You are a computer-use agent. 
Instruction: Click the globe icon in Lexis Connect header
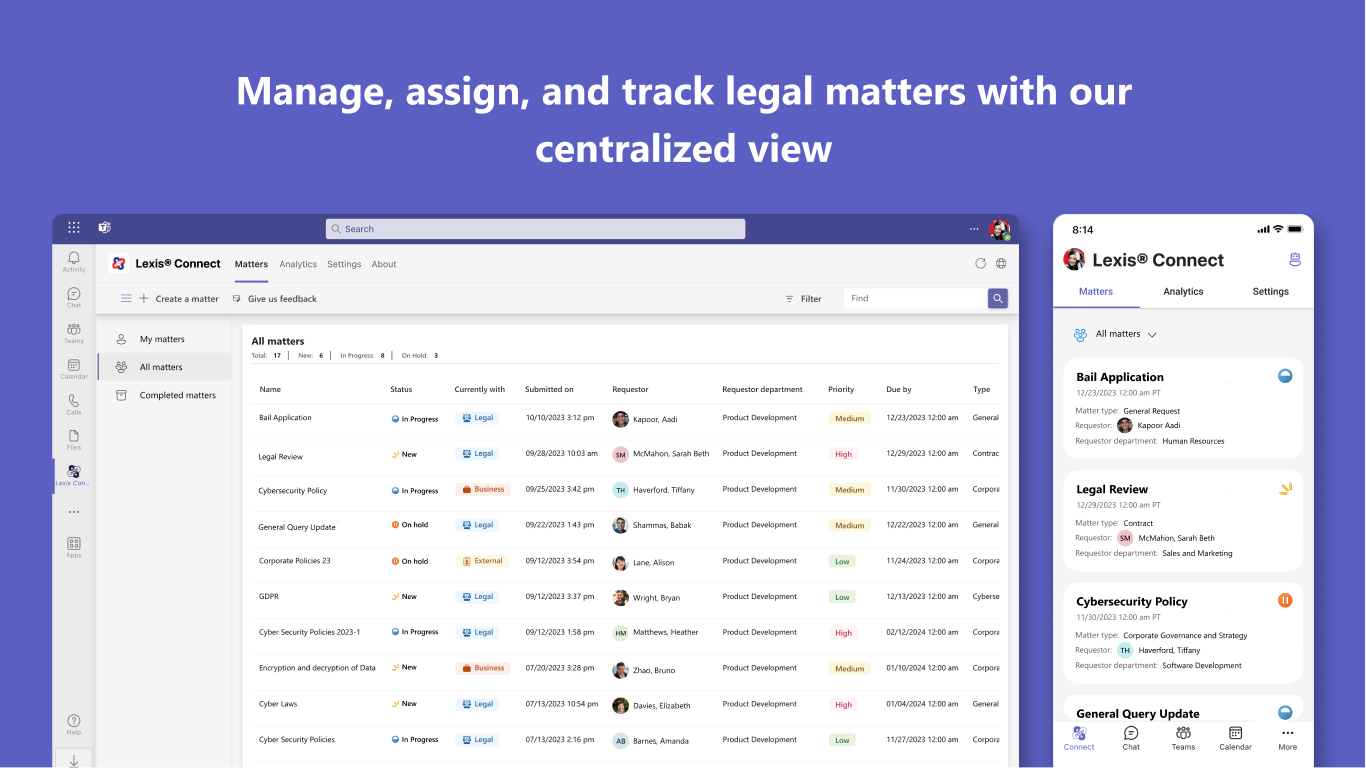click(x=1001, y=264)
